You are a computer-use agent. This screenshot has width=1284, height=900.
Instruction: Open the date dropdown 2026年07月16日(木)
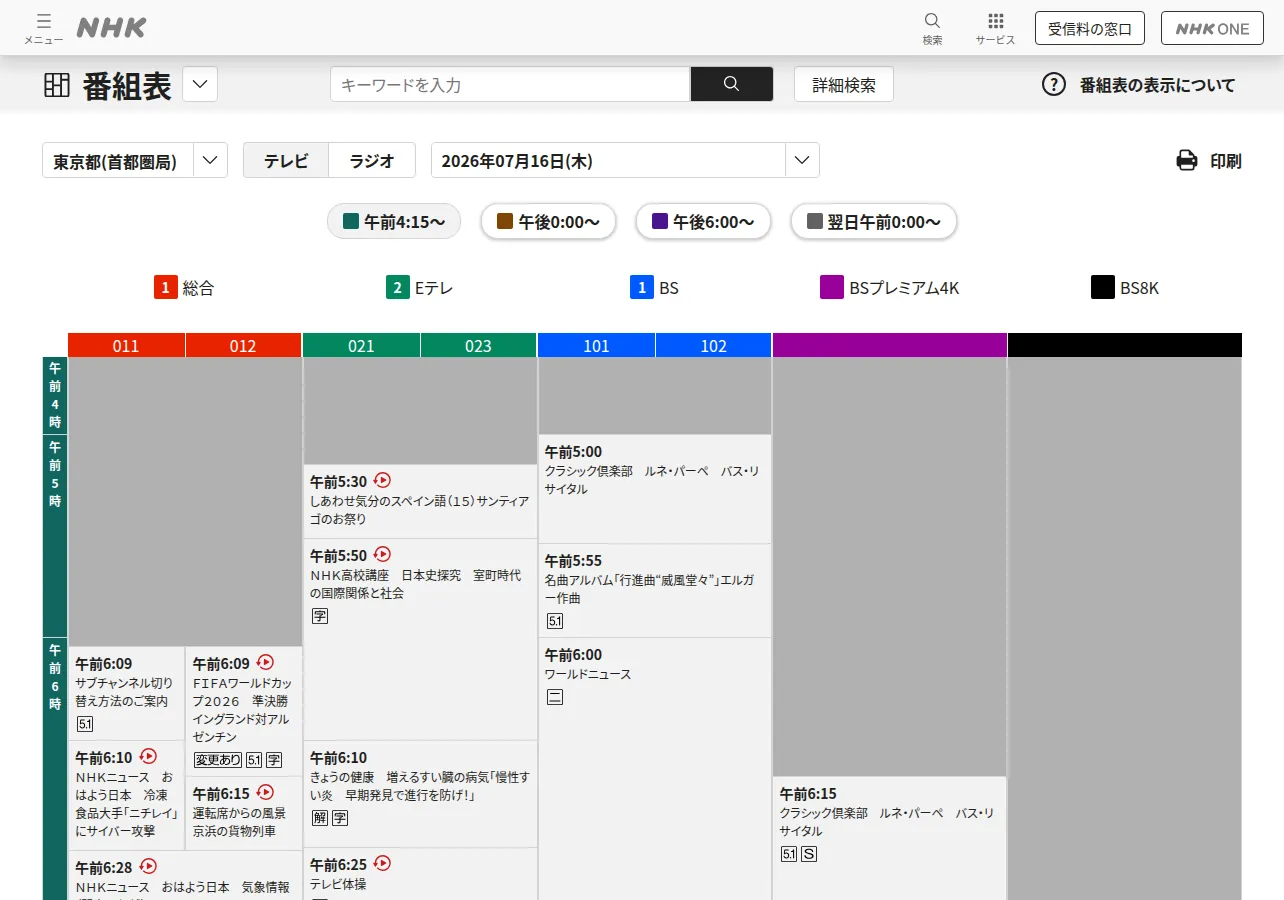[x=625, y=160]
